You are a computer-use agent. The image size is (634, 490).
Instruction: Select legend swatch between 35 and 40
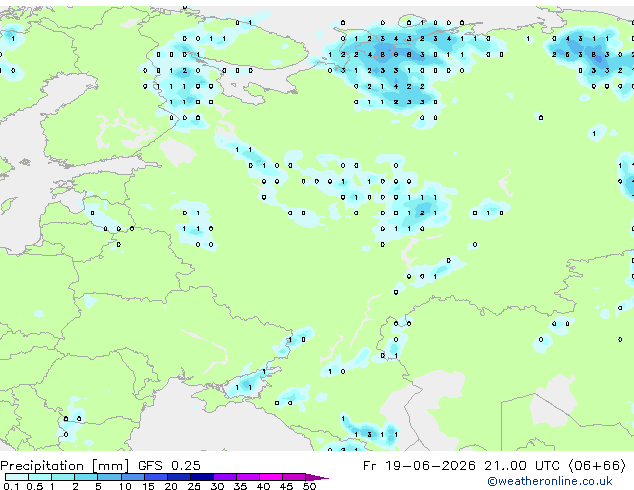pyautogui.click(x=247, y=477)
